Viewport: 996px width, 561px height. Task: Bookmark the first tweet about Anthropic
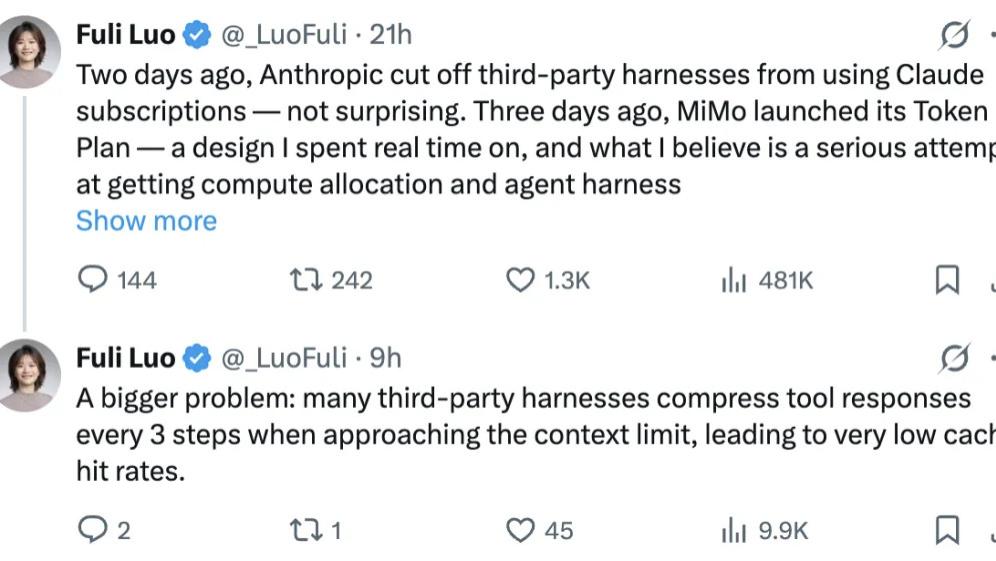pyautogui.click(x=945, y=281)
